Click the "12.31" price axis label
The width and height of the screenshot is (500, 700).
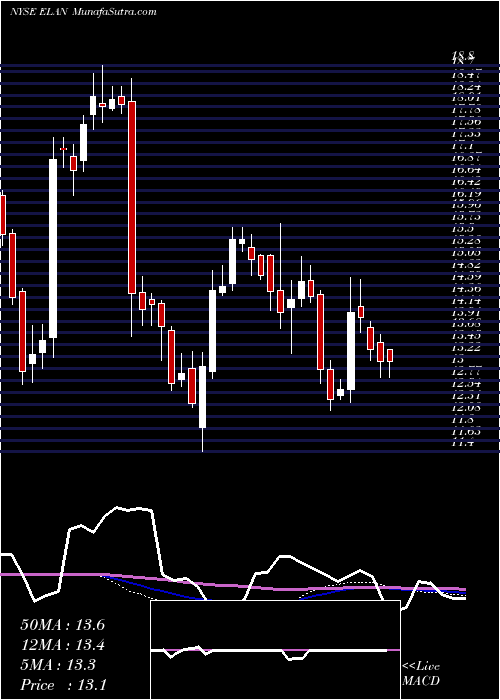coord(466,396)
